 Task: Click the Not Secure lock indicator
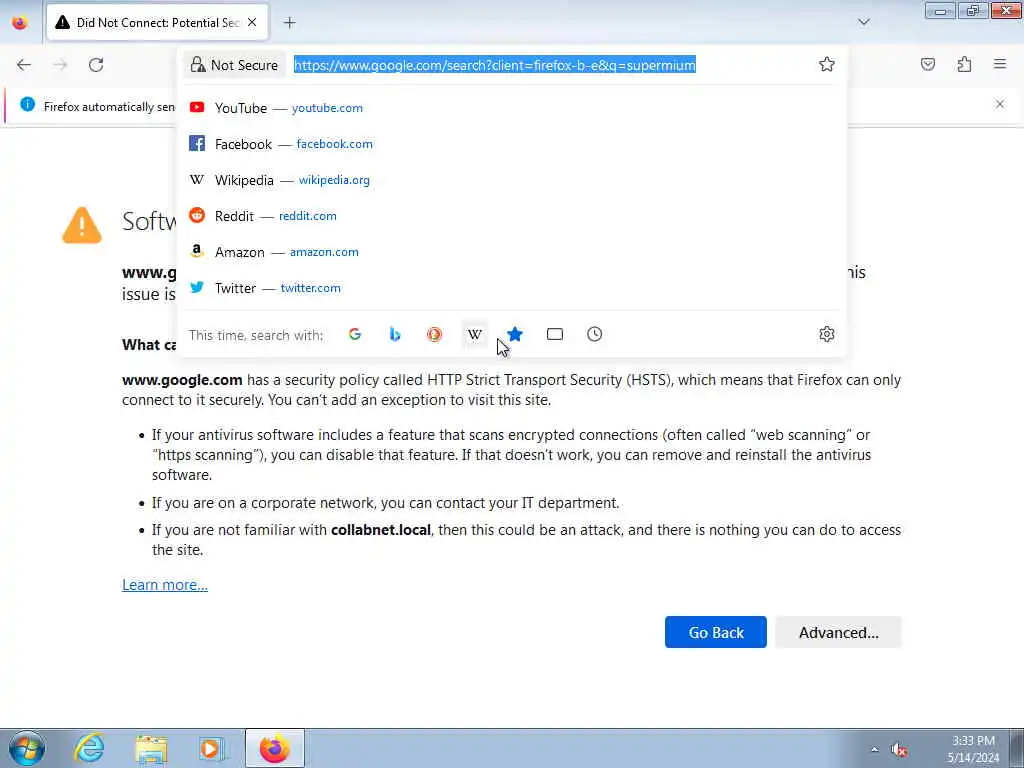234,65
